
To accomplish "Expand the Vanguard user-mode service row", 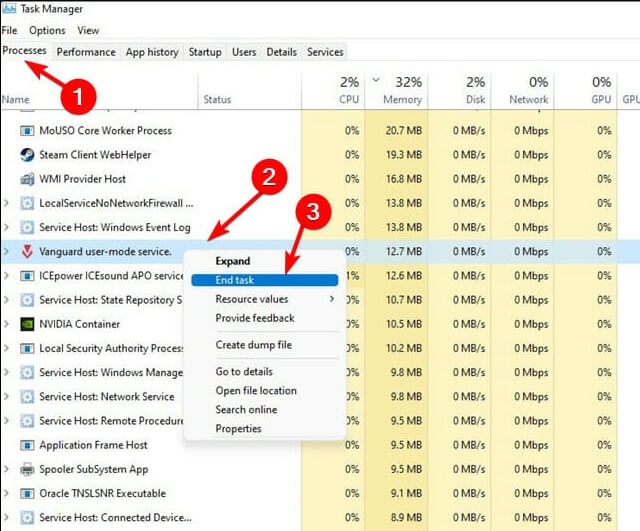I will coord(8,252).
